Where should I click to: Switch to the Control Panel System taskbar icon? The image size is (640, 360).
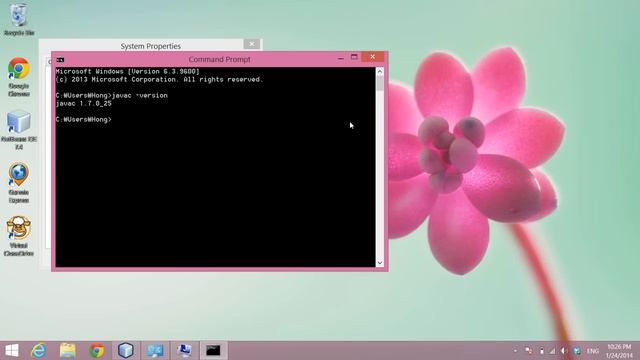click(x=155, y=350)
